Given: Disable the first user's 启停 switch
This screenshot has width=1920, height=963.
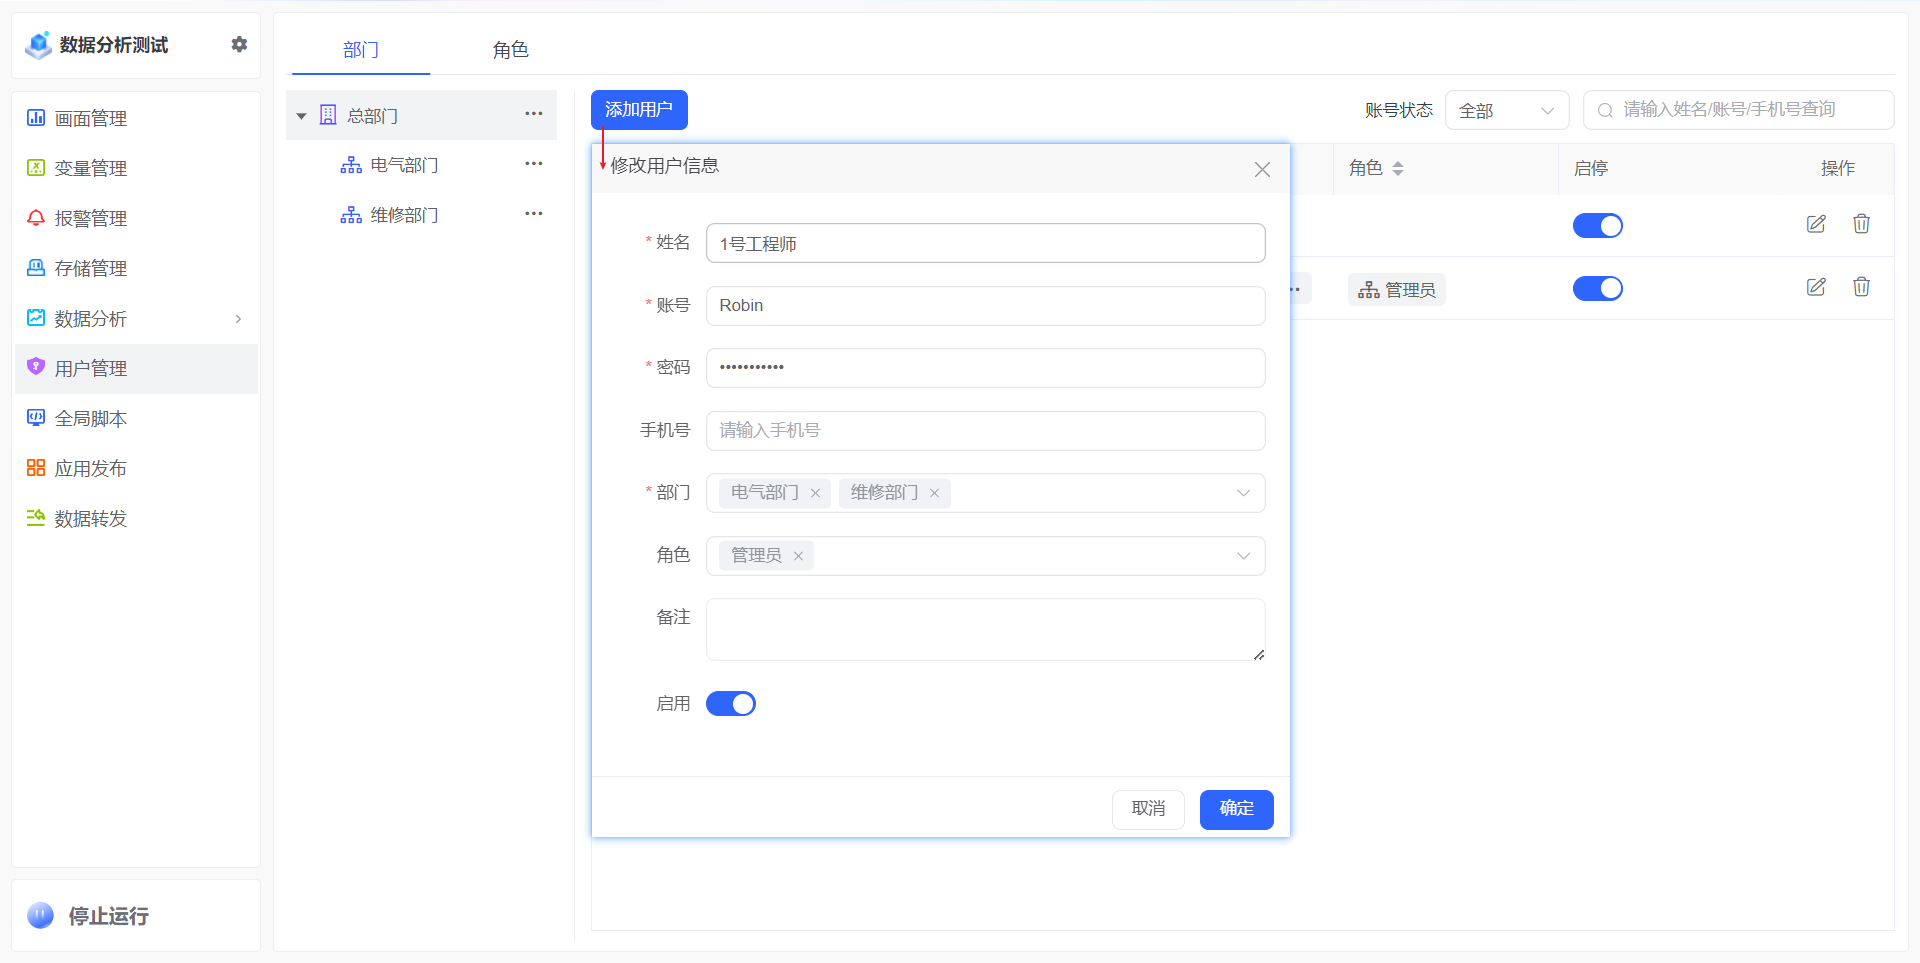Looking at the screenshot, I should pyautogui.click(x=1597, y=225).
